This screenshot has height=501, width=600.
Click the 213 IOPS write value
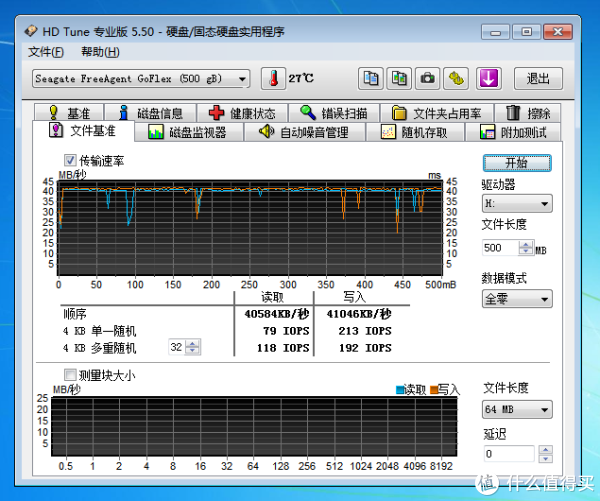[x=365, y=331]
